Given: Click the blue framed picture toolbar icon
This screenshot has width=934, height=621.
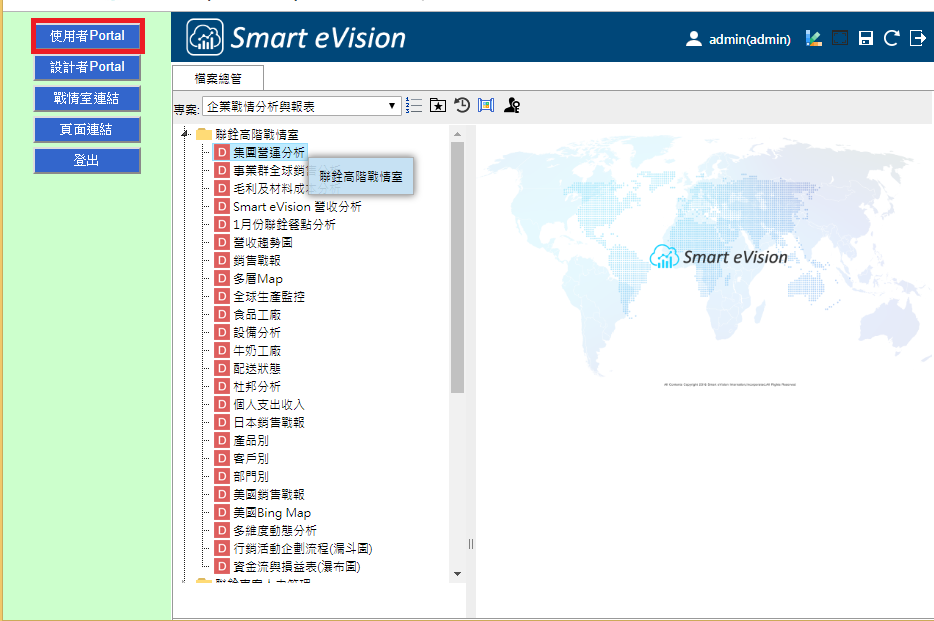Looking at the screenshot, I should (486, 105).
